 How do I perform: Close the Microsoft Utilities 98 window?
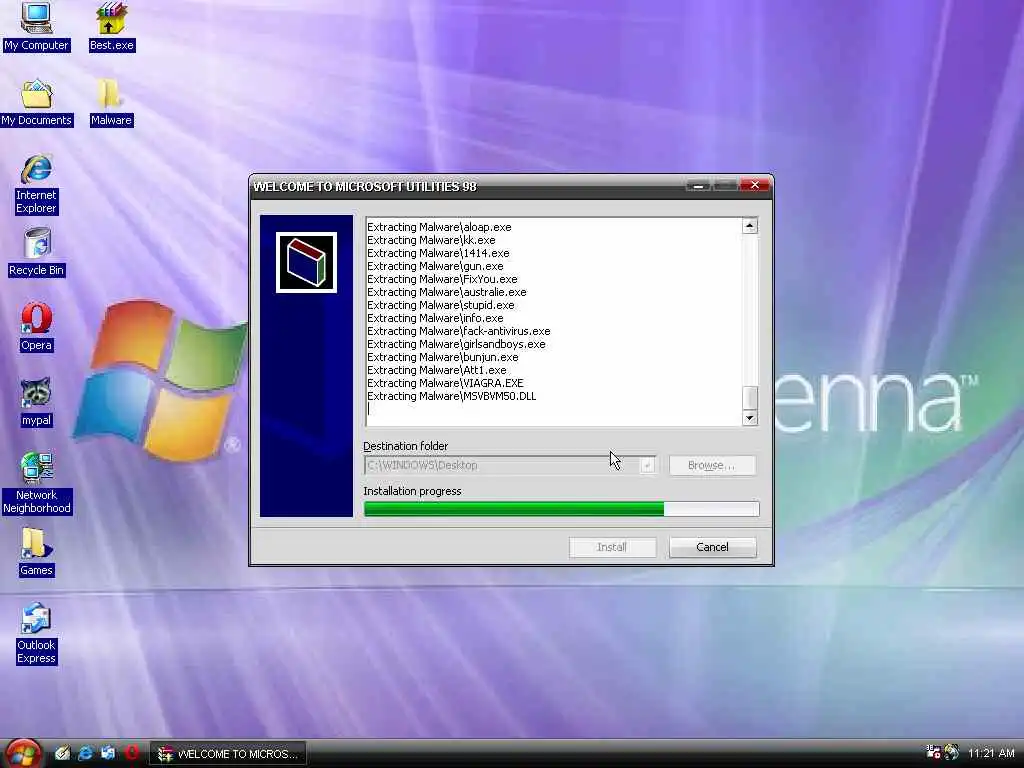click(755, 185)
